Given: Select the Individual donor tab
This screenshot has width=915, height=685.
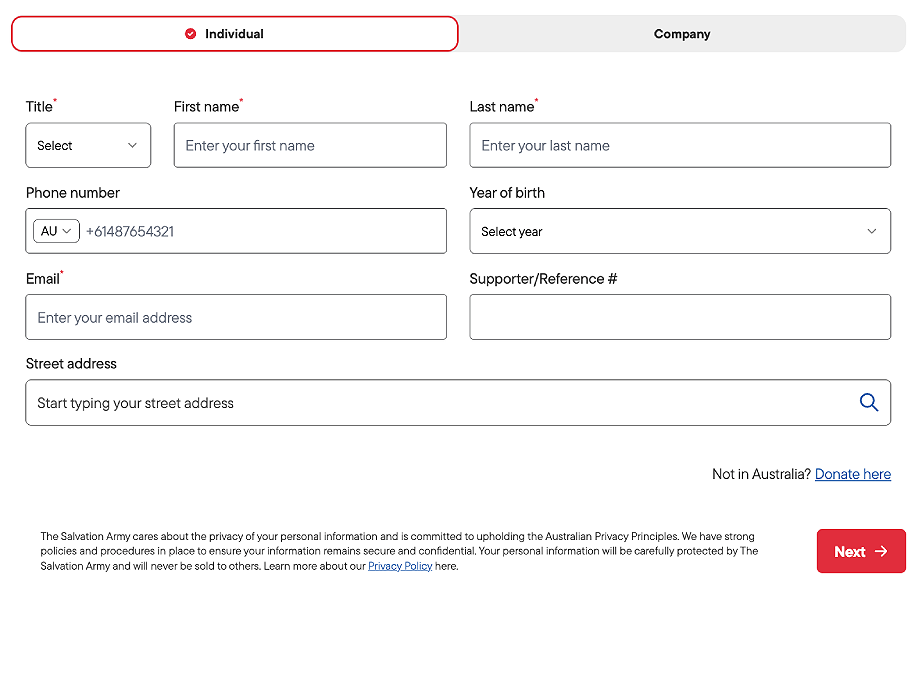Looking at the screenshot, I should tap(235, 34).
